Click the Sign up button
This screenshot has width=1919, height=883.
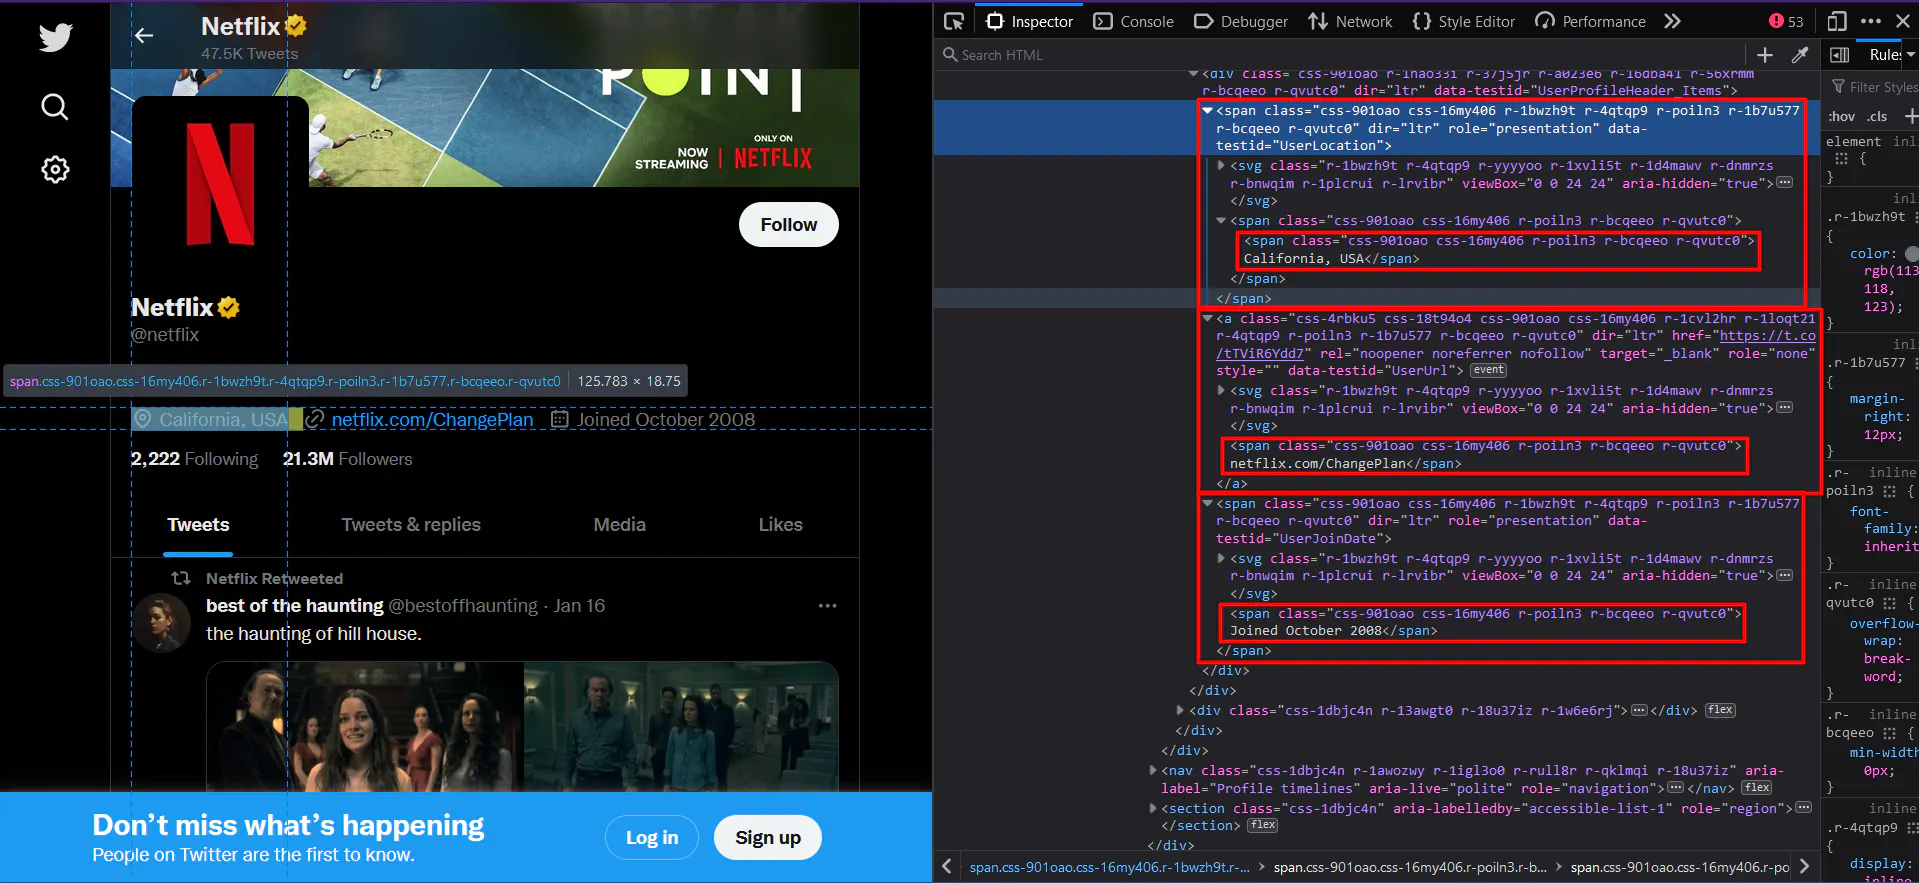point(768,838)
